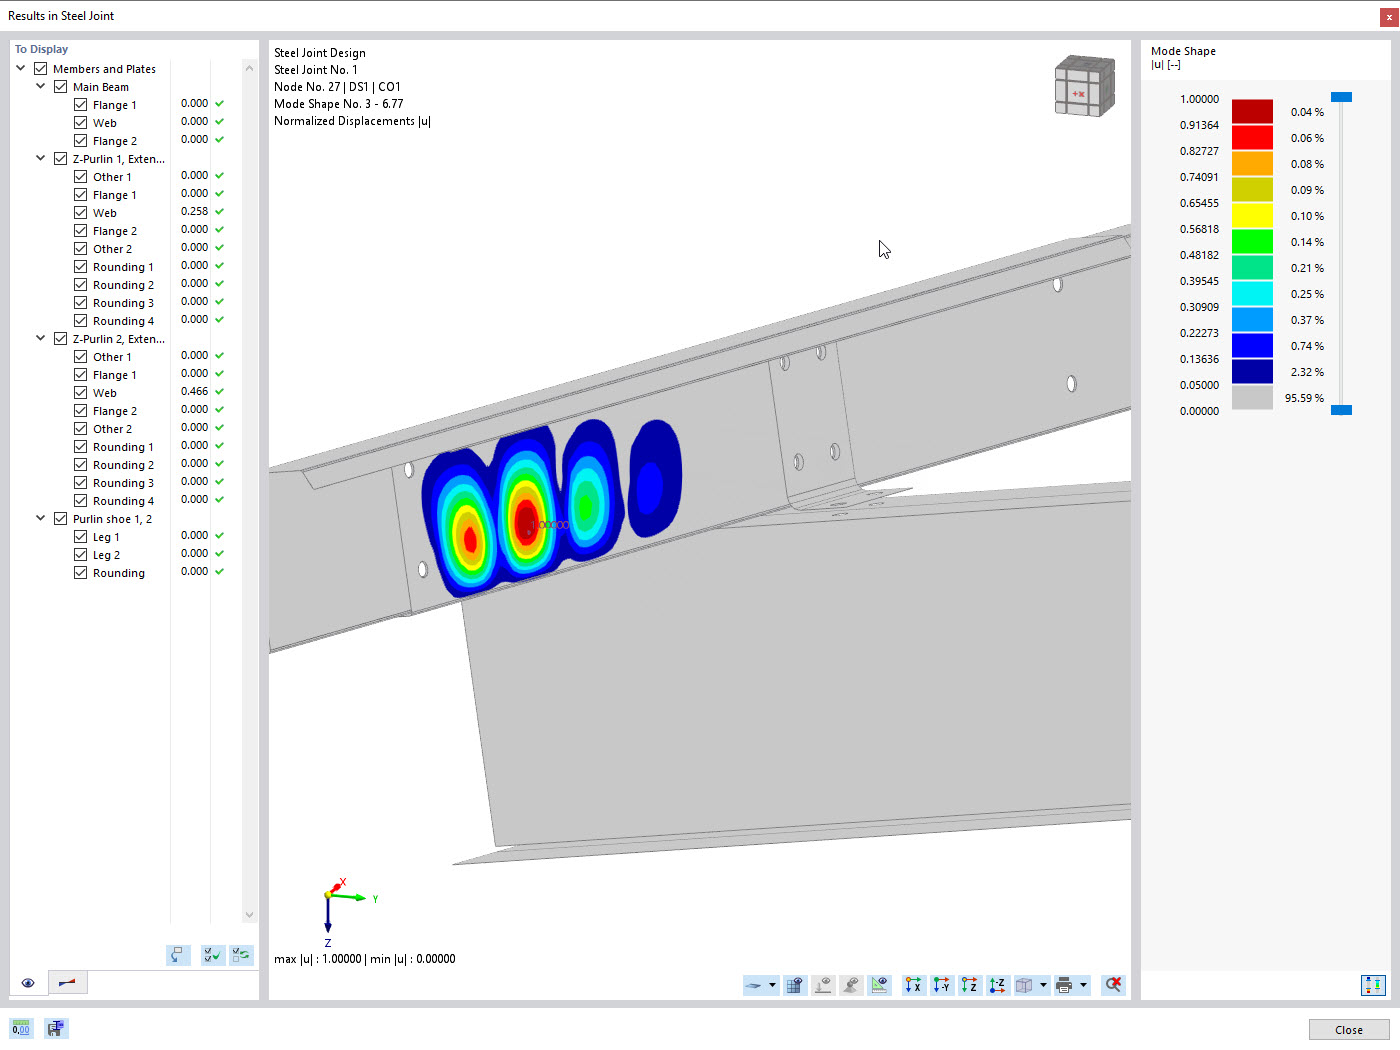Click the units and decimal places icon

coord(21,1028)
